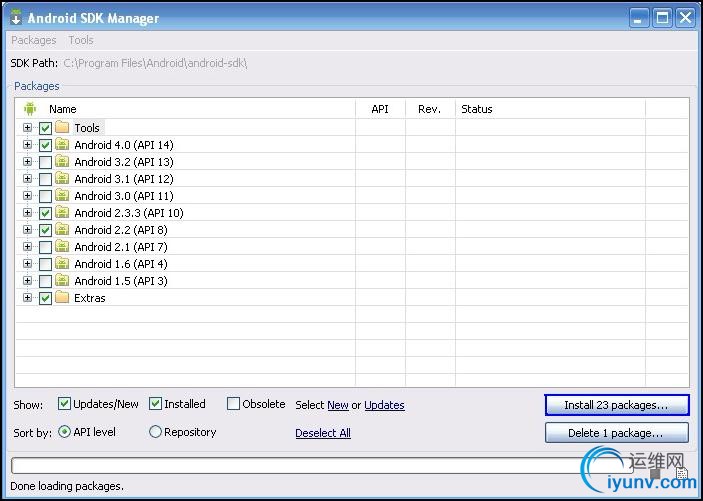The height and width of the screenshot is (501, 703).
Task: Expand the Android 2.3.3 (API 10) node
Action: 27,213
